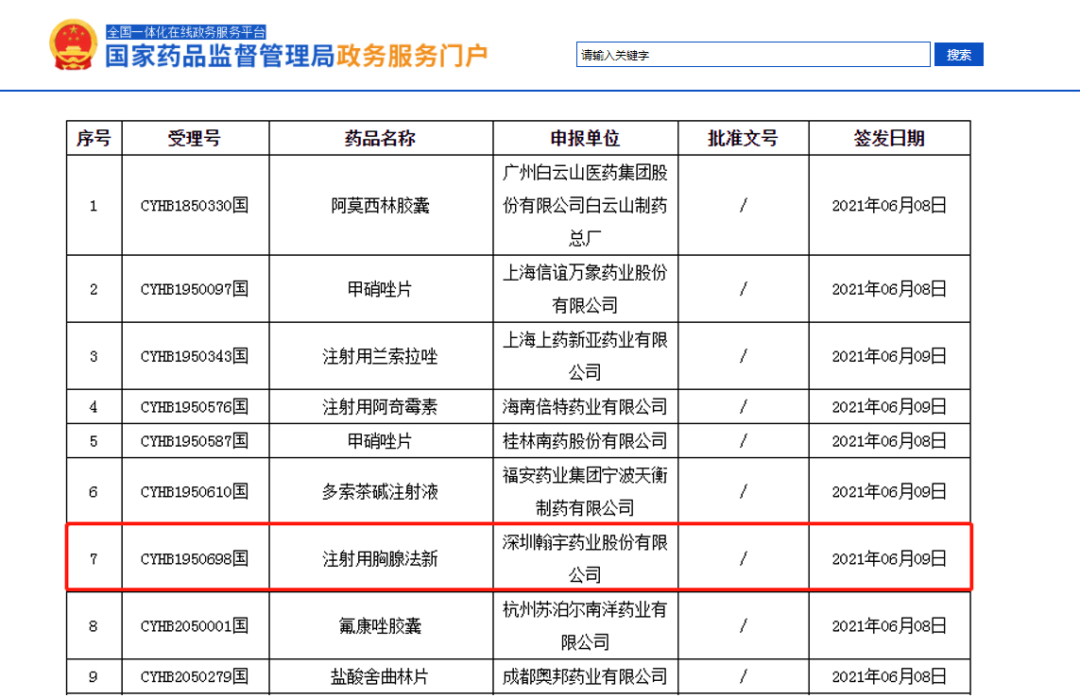Click the 受理号 column header
Image resolution: width=1080 pixels, height=698 pixels.
(x=195, y=139)
